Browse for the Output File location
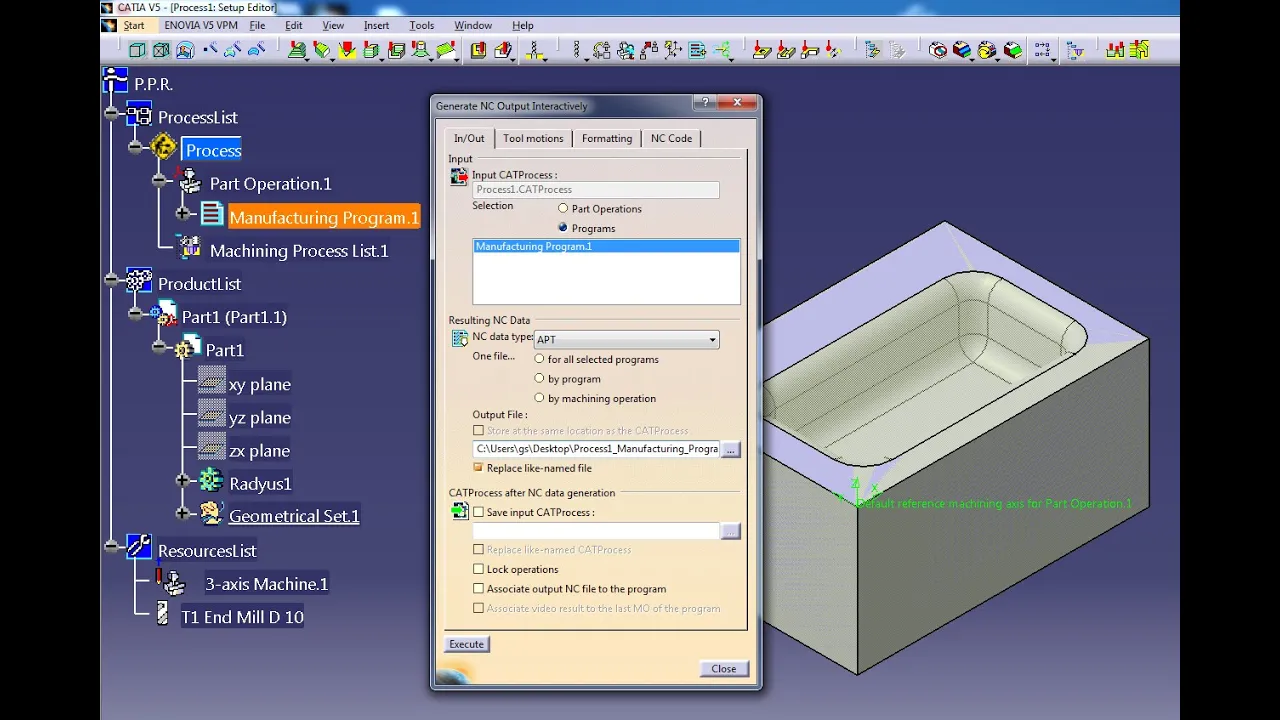The width and height of the screenshot is (1280, 720). (731, 450)
